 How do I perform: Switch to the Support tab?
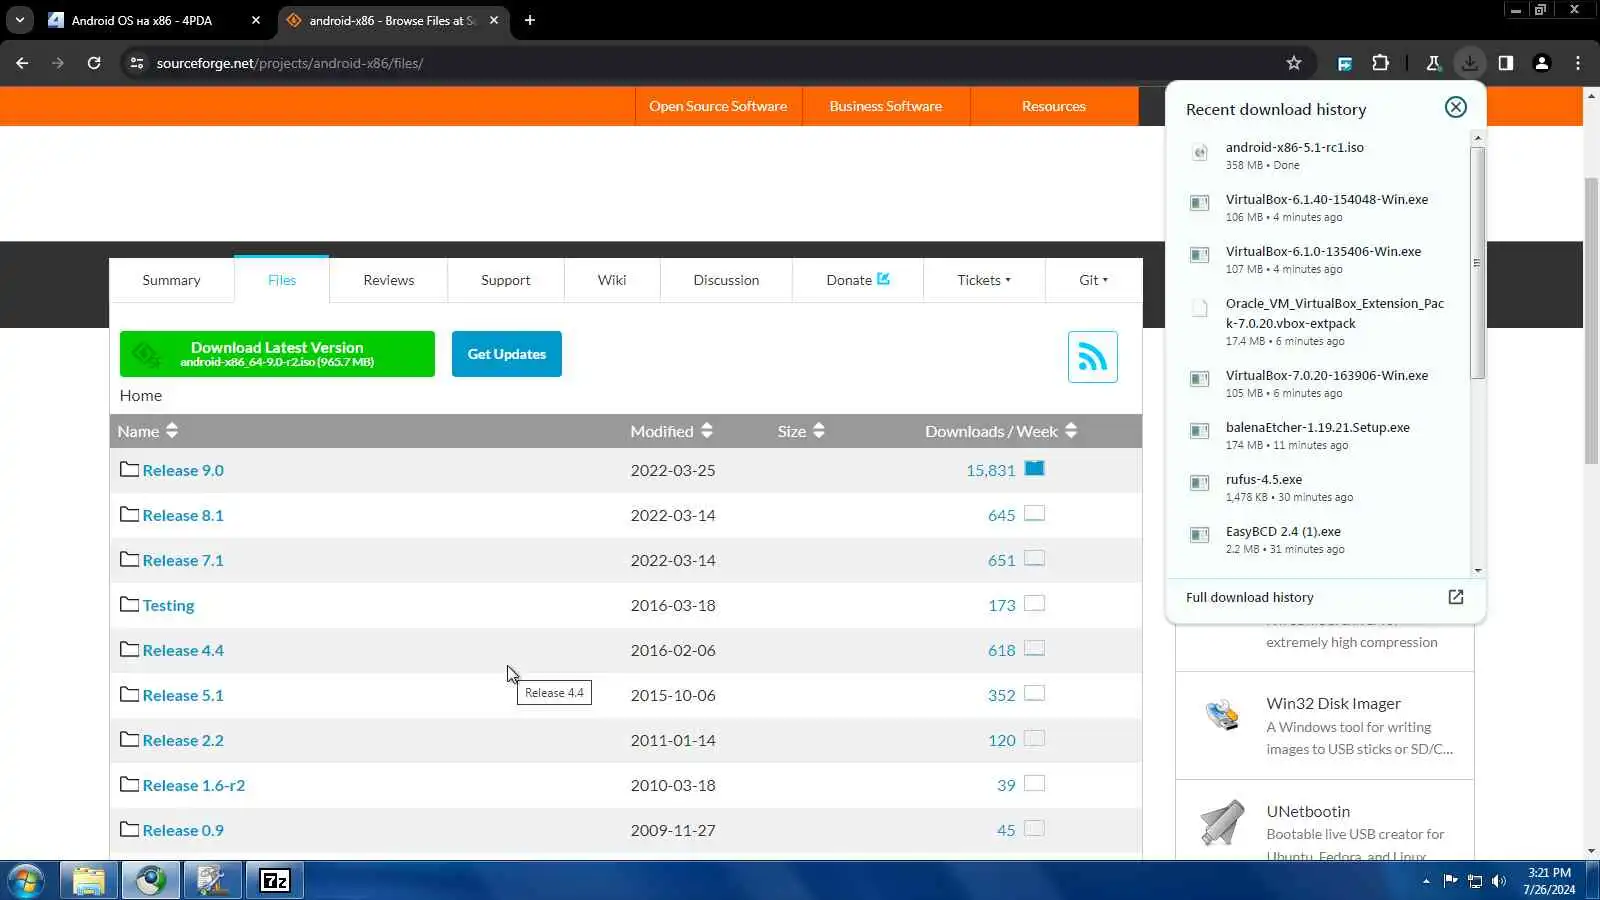tap(506, 280)
